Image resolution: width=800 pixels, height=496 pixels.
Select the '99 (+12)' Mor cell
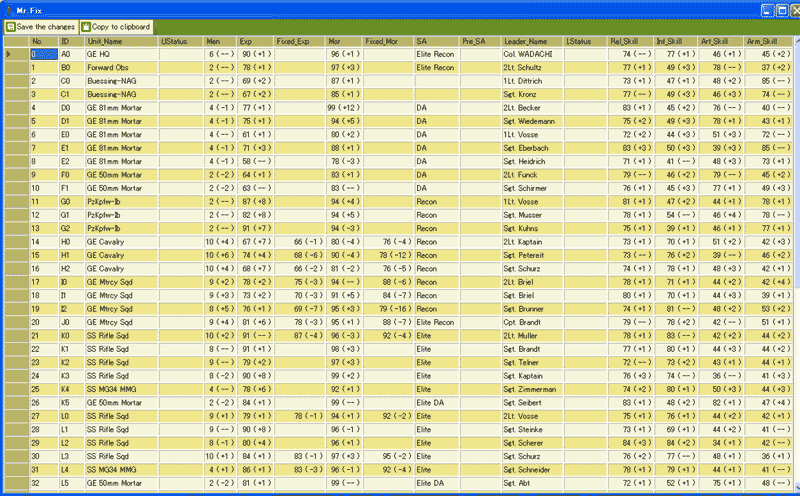344,108
